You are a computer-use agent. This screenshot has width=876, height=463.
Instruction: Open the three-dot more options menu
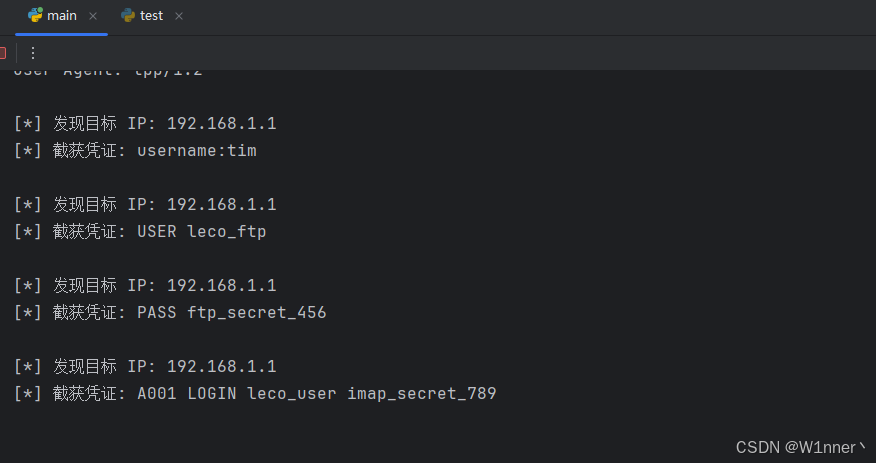33,53
